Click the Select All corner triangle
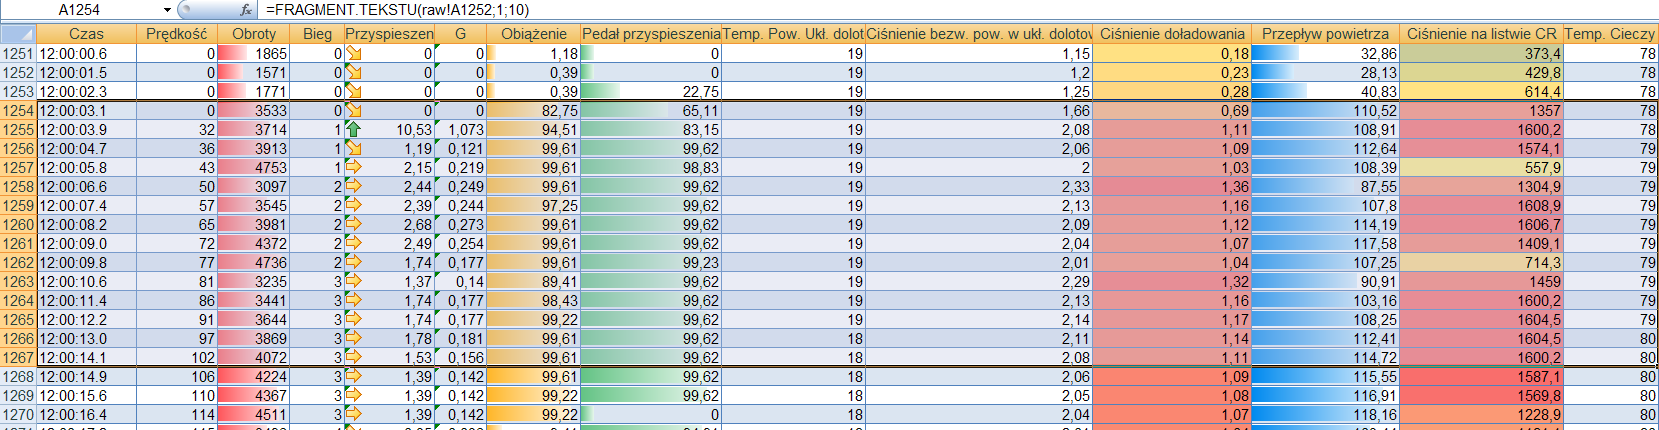This screenshot has width=1659, height=430. click(x=18, y=34)
